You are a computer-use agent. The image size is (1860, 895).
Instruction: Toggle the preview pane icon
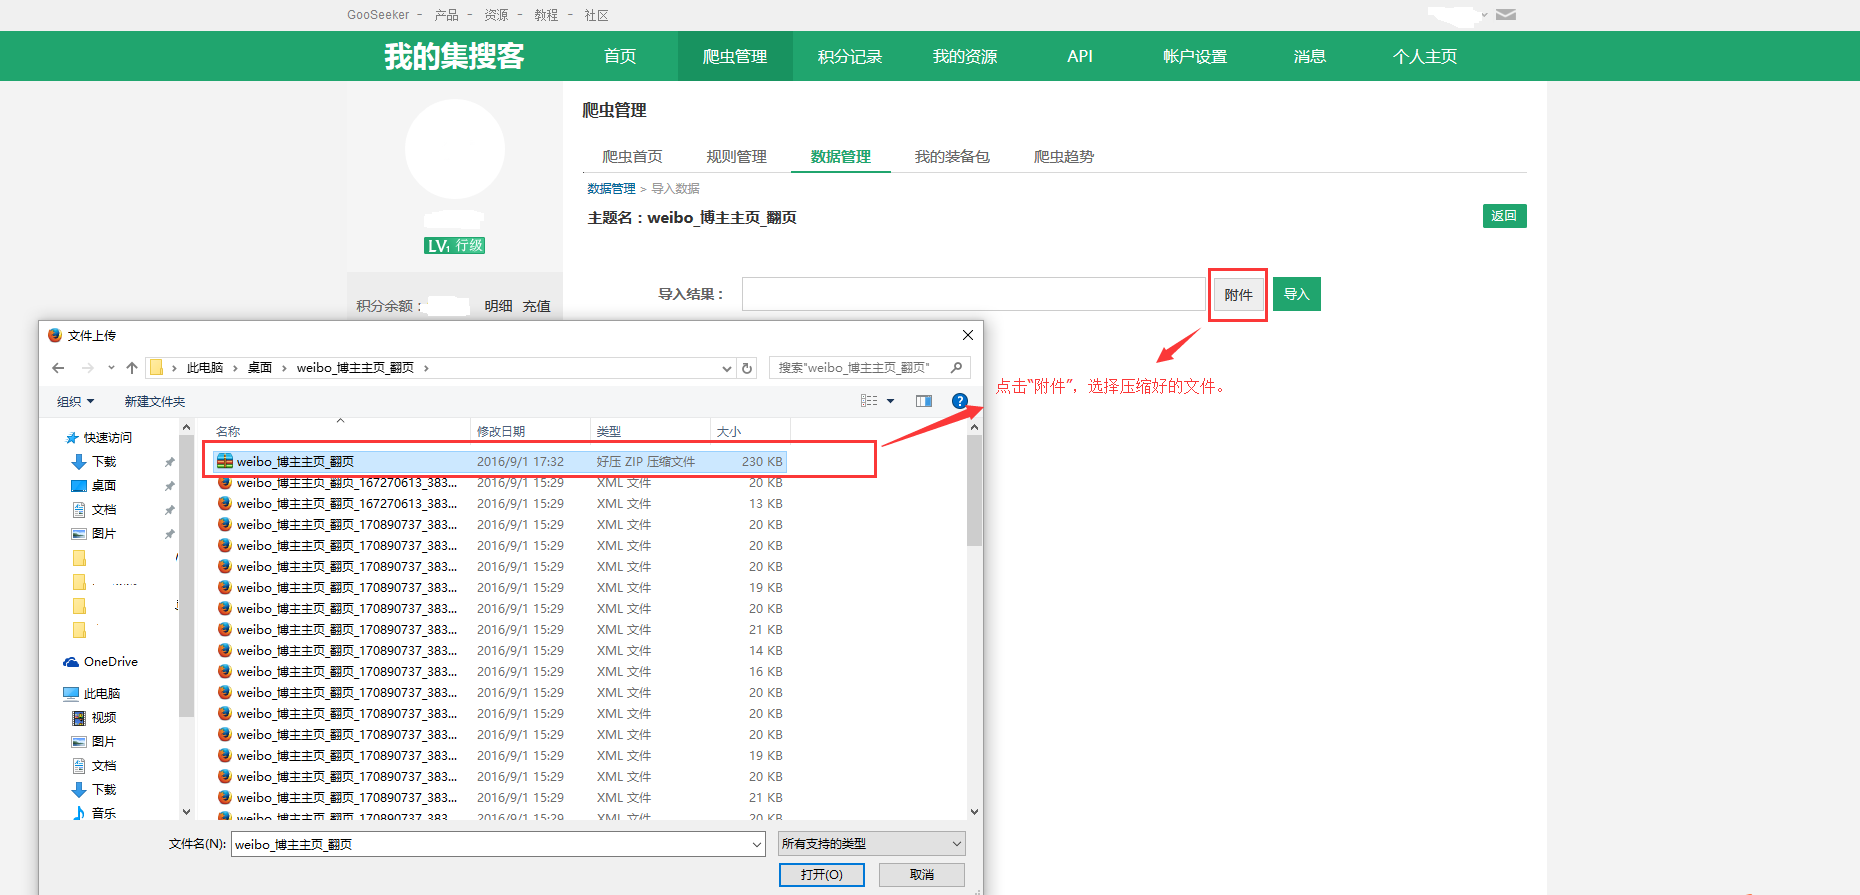(924, 401)
